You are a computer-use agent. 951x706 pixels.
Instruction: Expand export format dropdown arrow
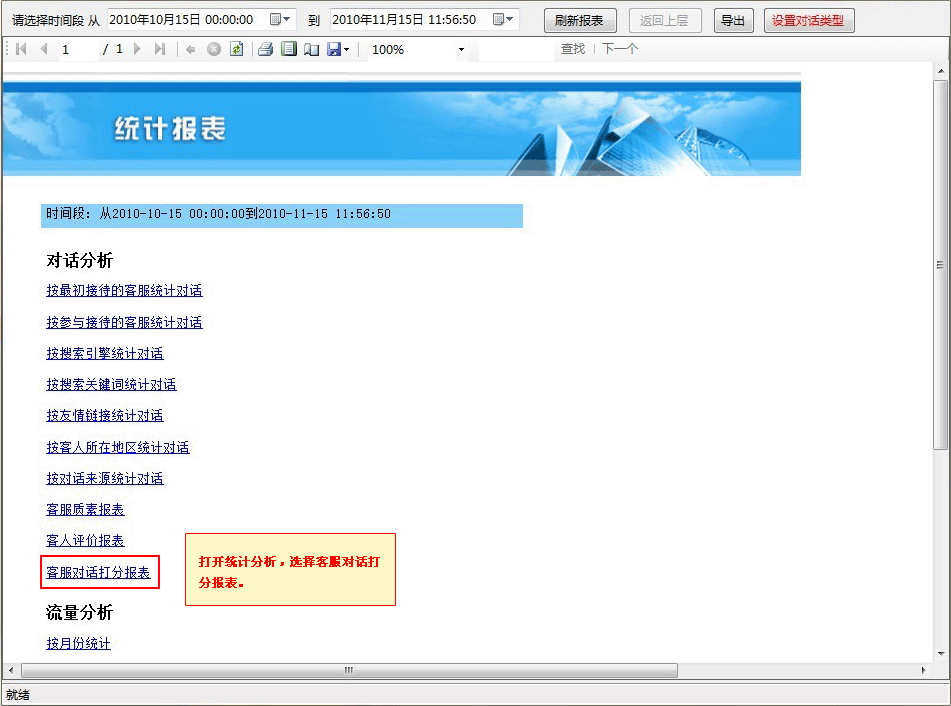click(346, 50)
